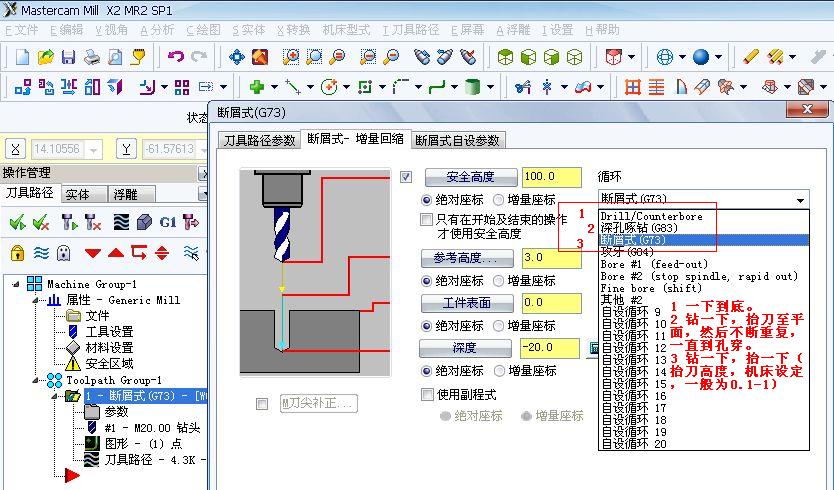Collapse the Toolpath Group-1 node
This screenshot has width=834, height=490.
36,380
